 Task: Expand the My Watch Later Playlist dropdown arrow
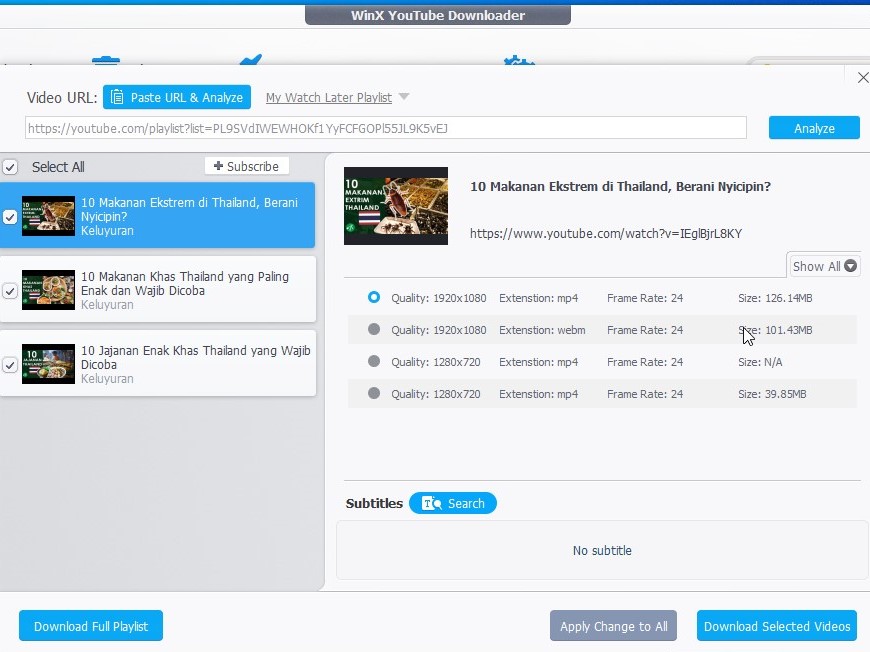[x=404, y=97]
